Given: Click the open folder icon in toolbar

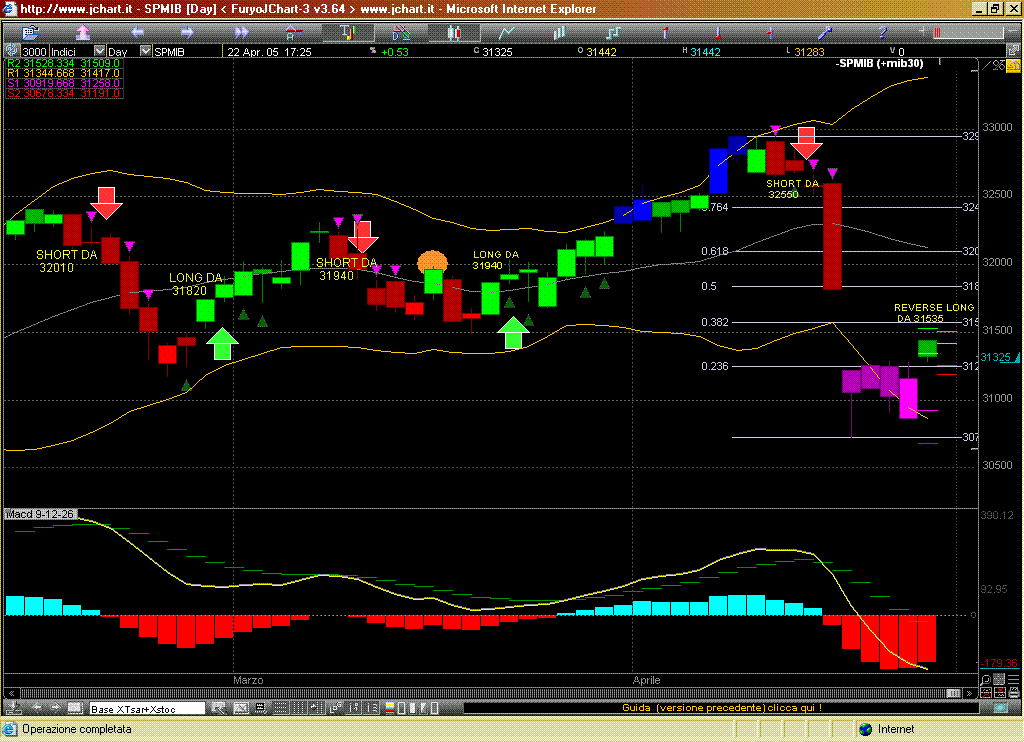Looking at the screenshot, I should point(29,32).
